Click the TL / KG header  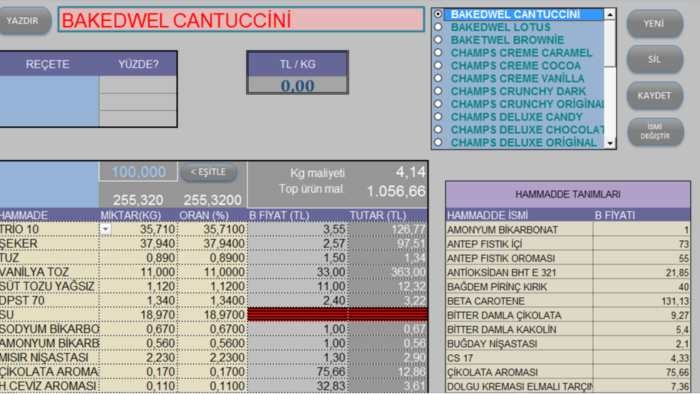[x=297, y=64]
